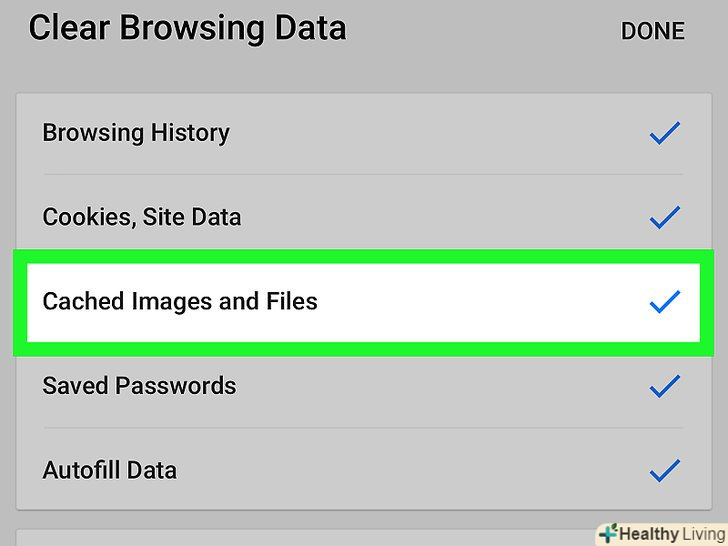The height and width of the screenshot is (546, 728).
Task: Select the Autofill Data label text
Action: [109, 470]
